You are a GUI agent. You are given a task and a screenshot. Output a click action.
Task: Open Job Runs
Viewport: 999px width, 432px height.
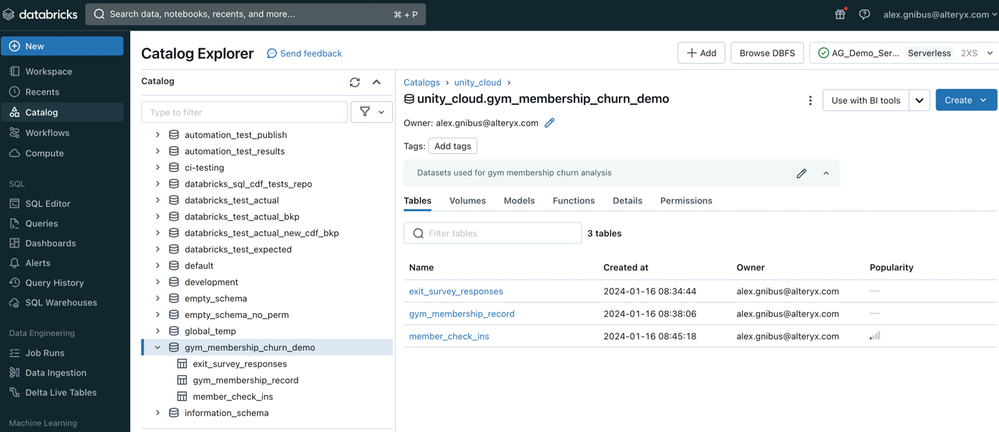(x=62, y=353)
